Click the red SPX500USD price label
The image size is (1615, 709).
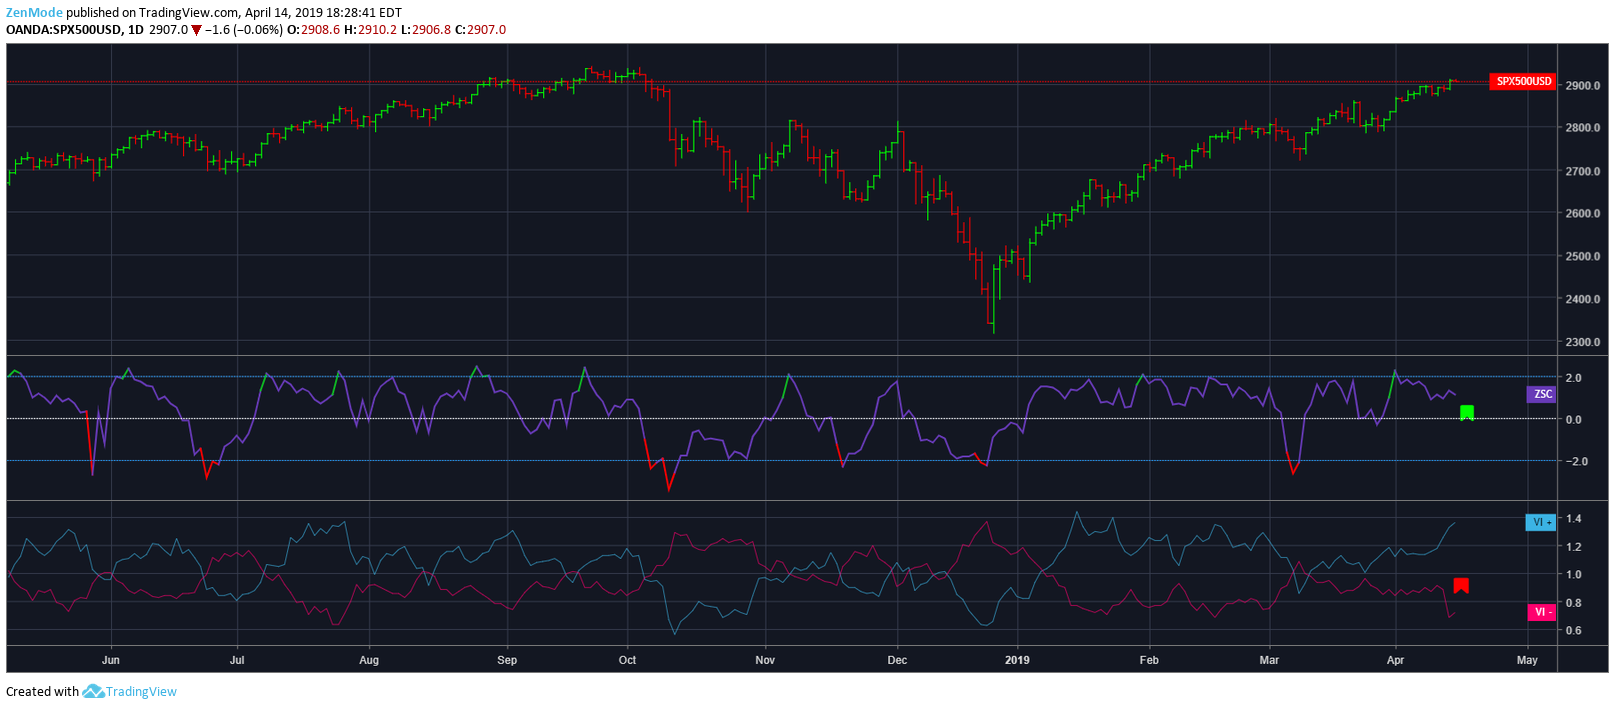(1523, 82)
